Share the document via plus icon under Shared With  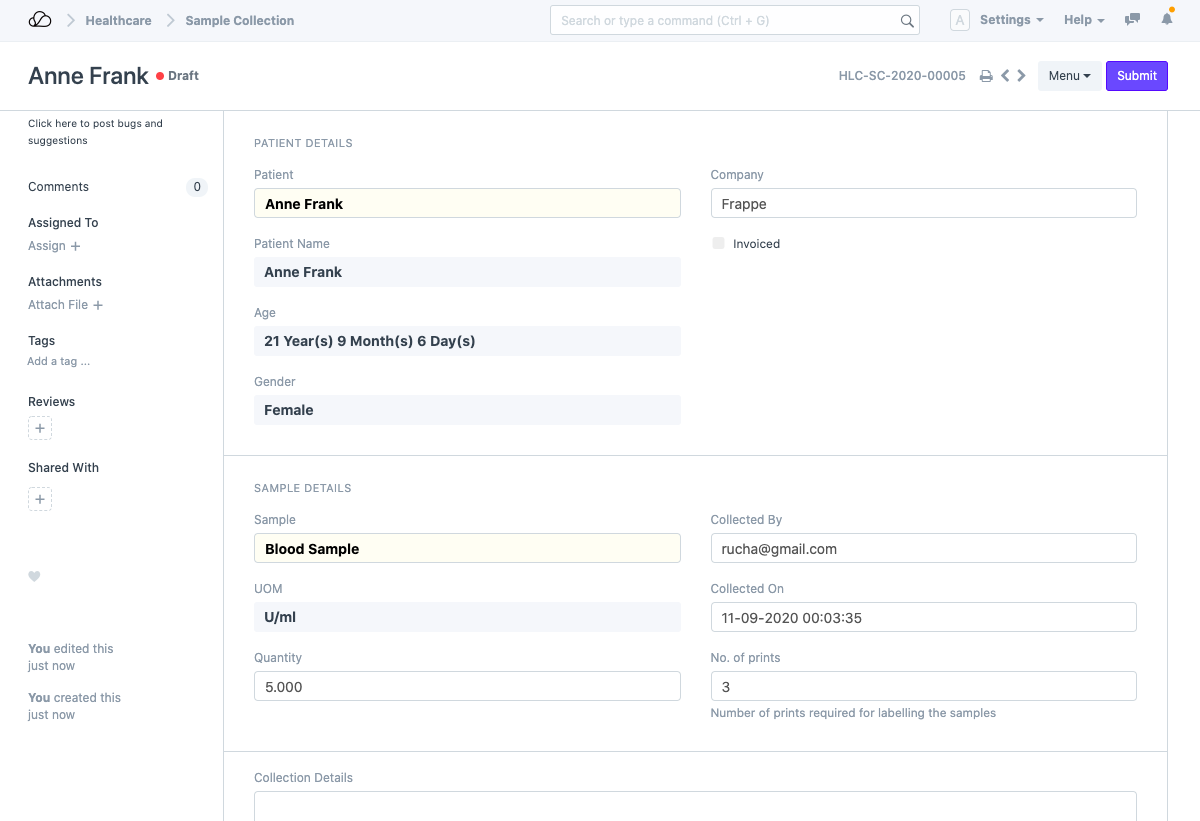40,498
